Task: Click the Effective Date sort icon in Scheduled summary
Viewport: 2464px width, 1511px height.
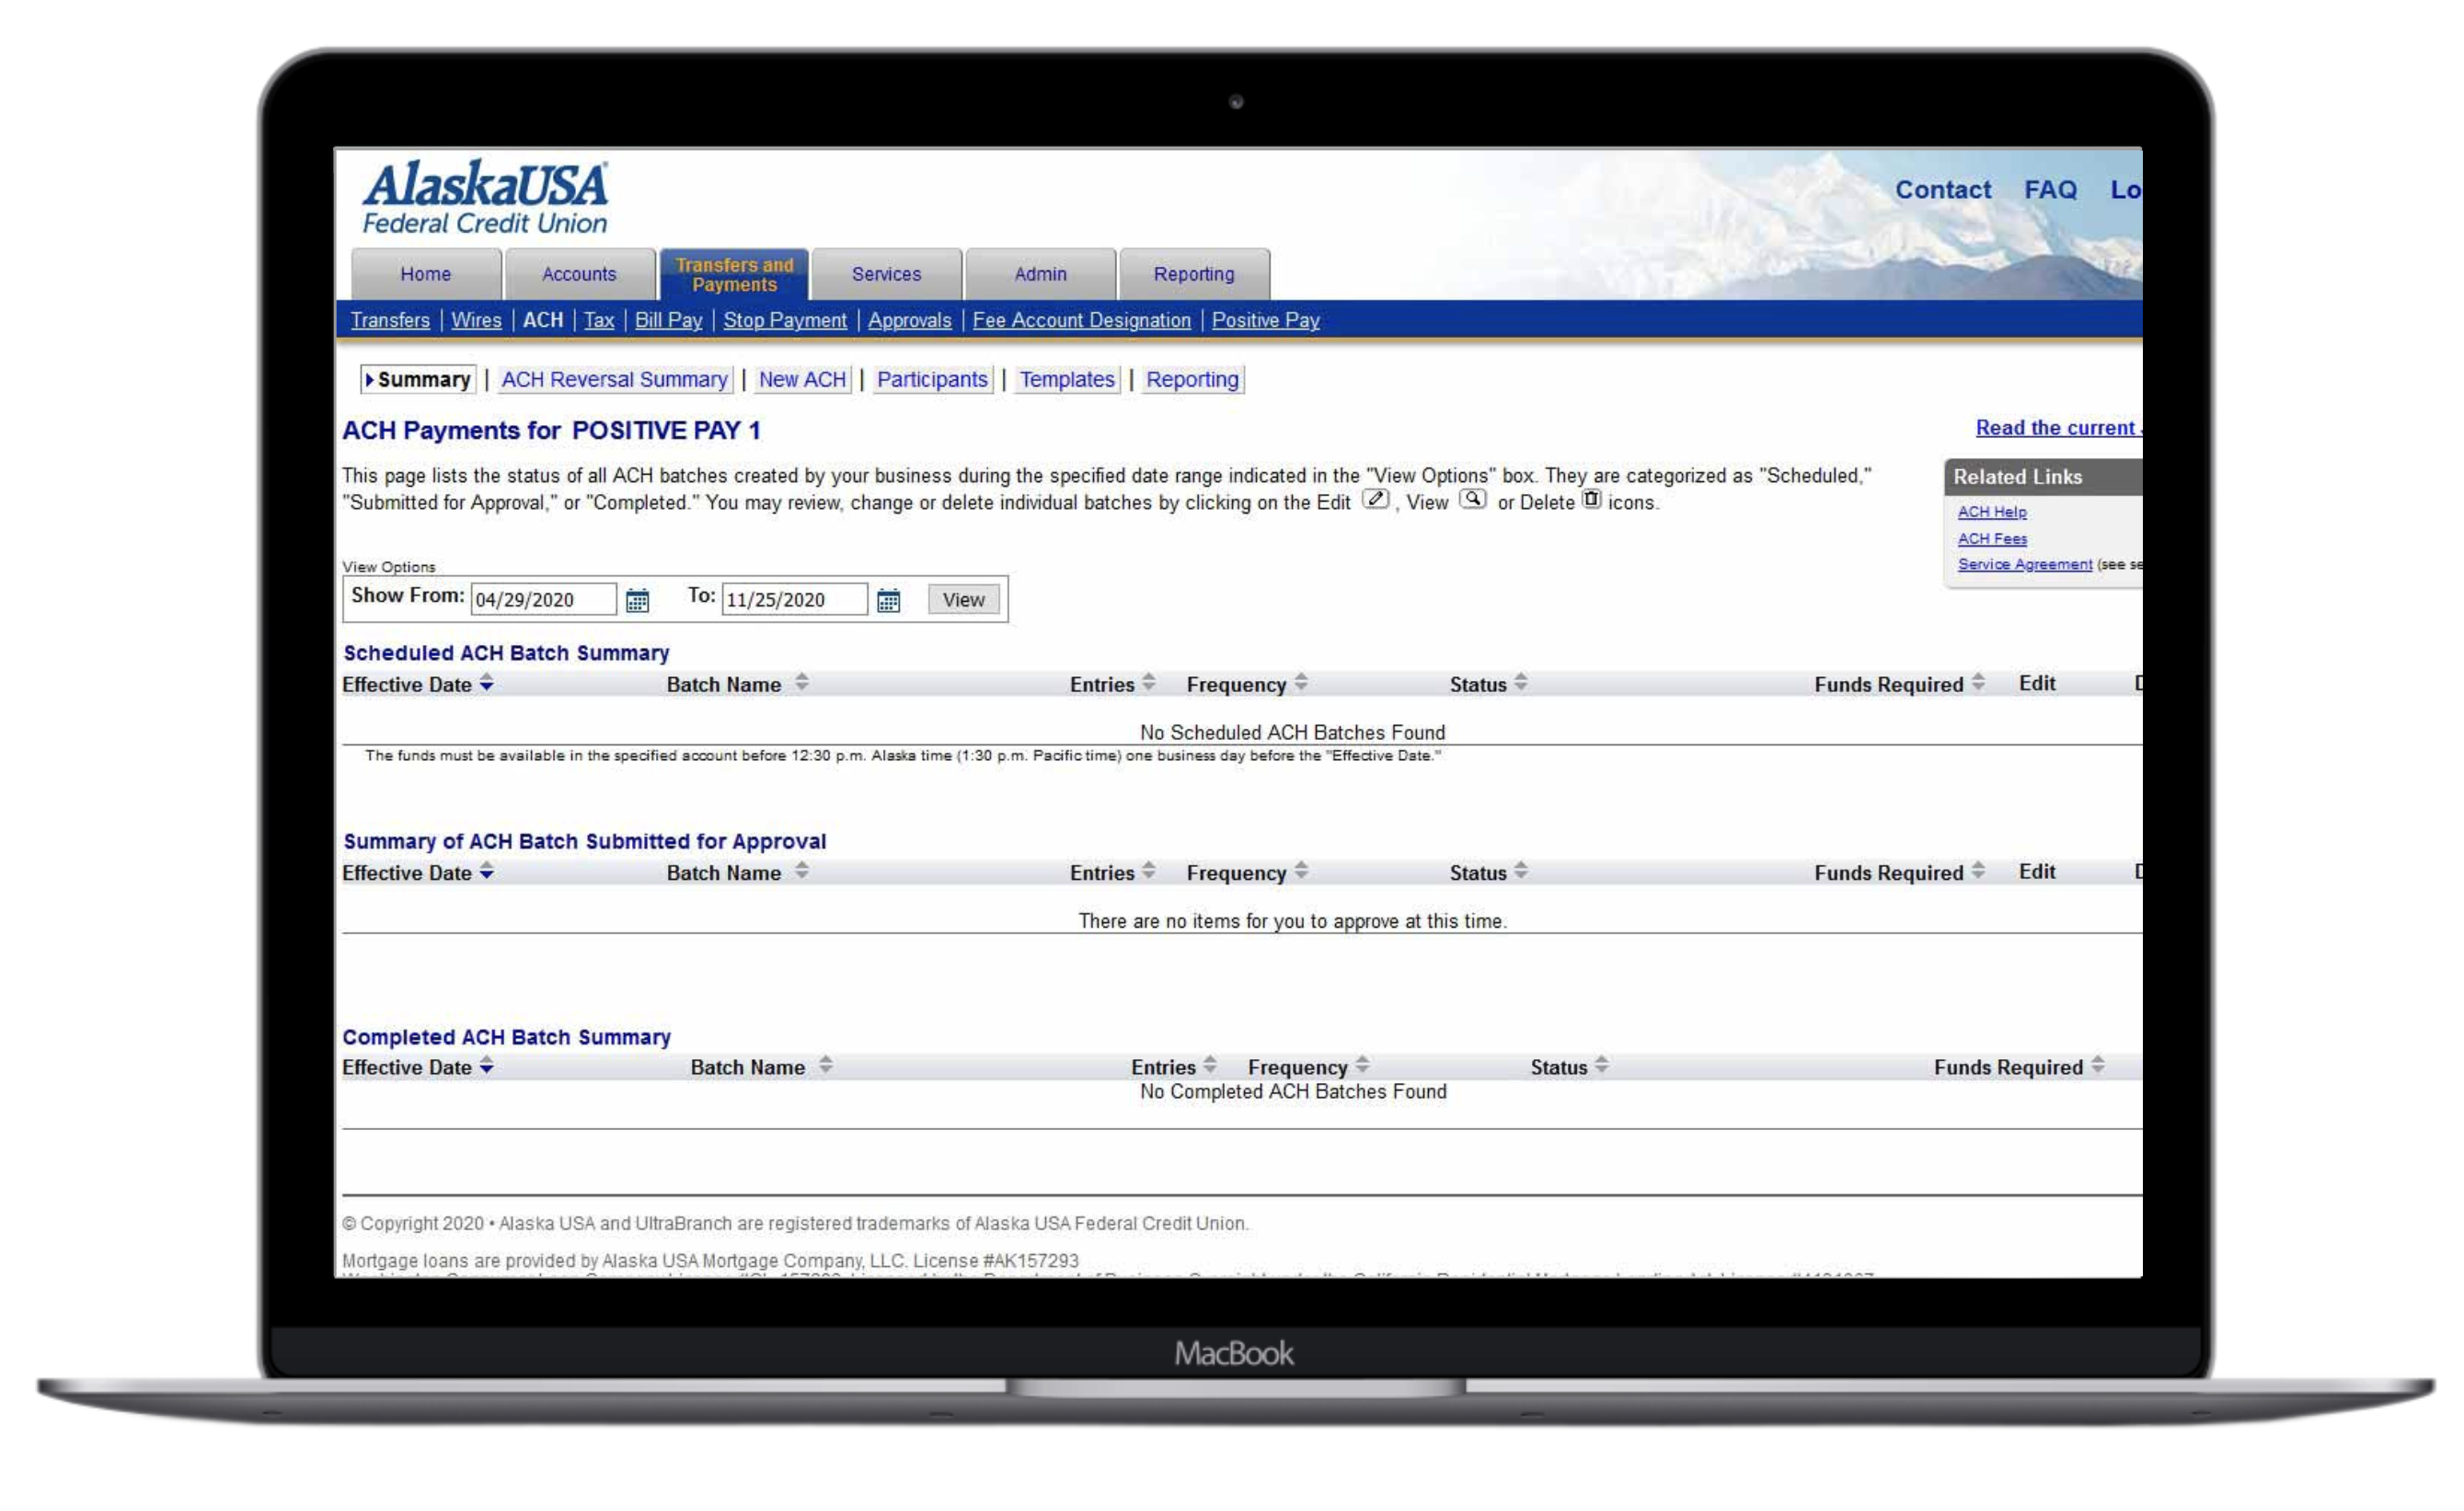Action: point(487,684)
